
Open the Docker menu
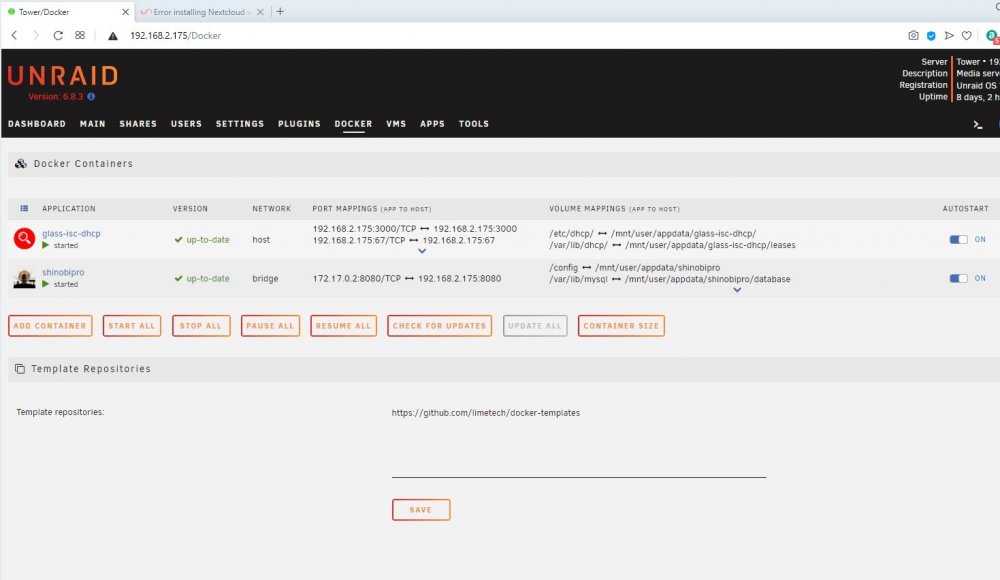[353, 124]
